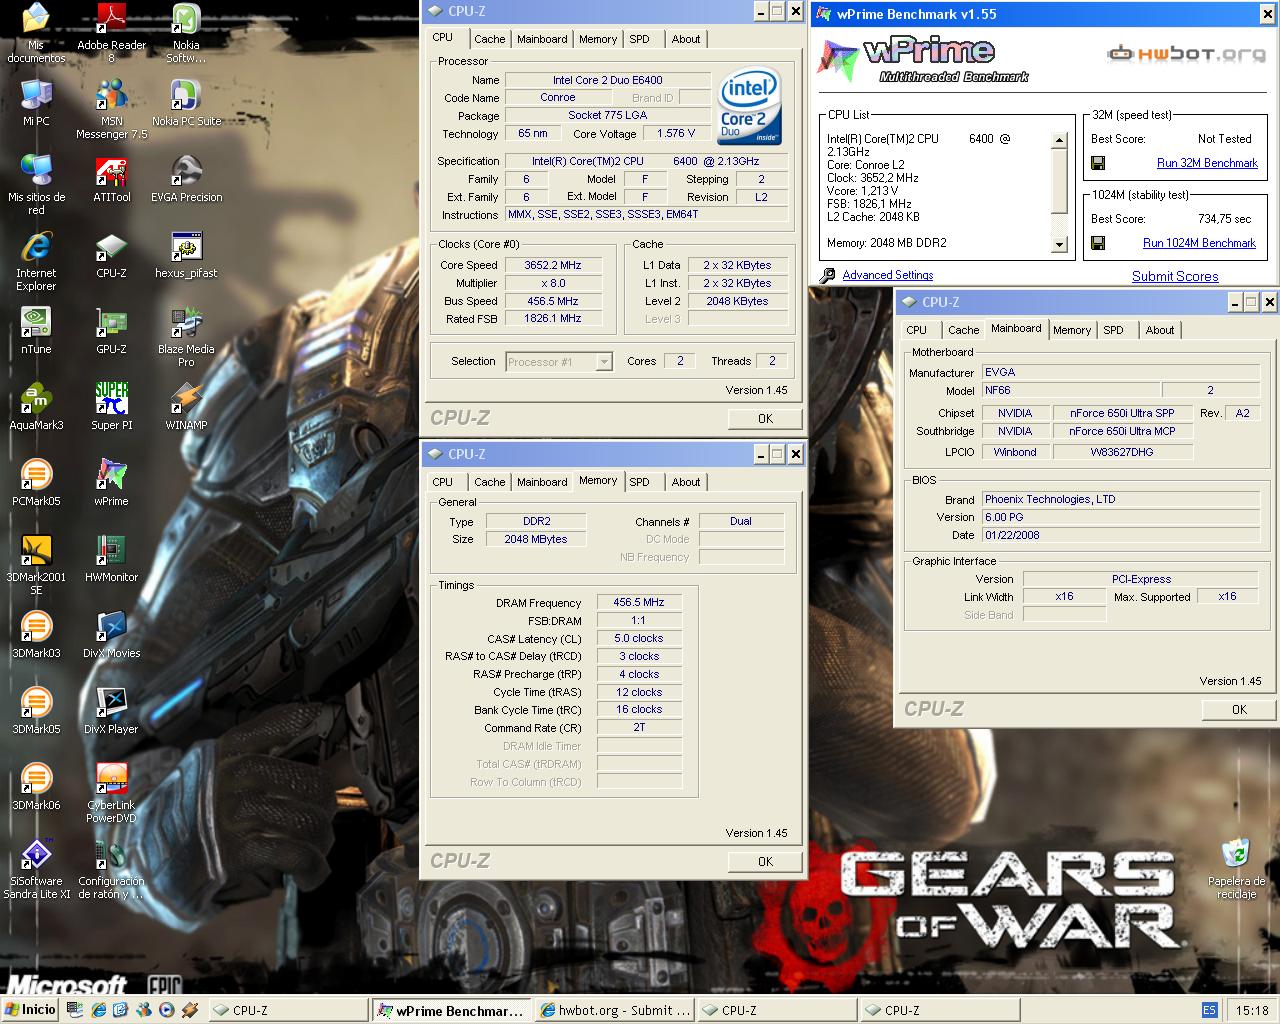Expand the Processor #1 selection dropdown

(604, 362)
